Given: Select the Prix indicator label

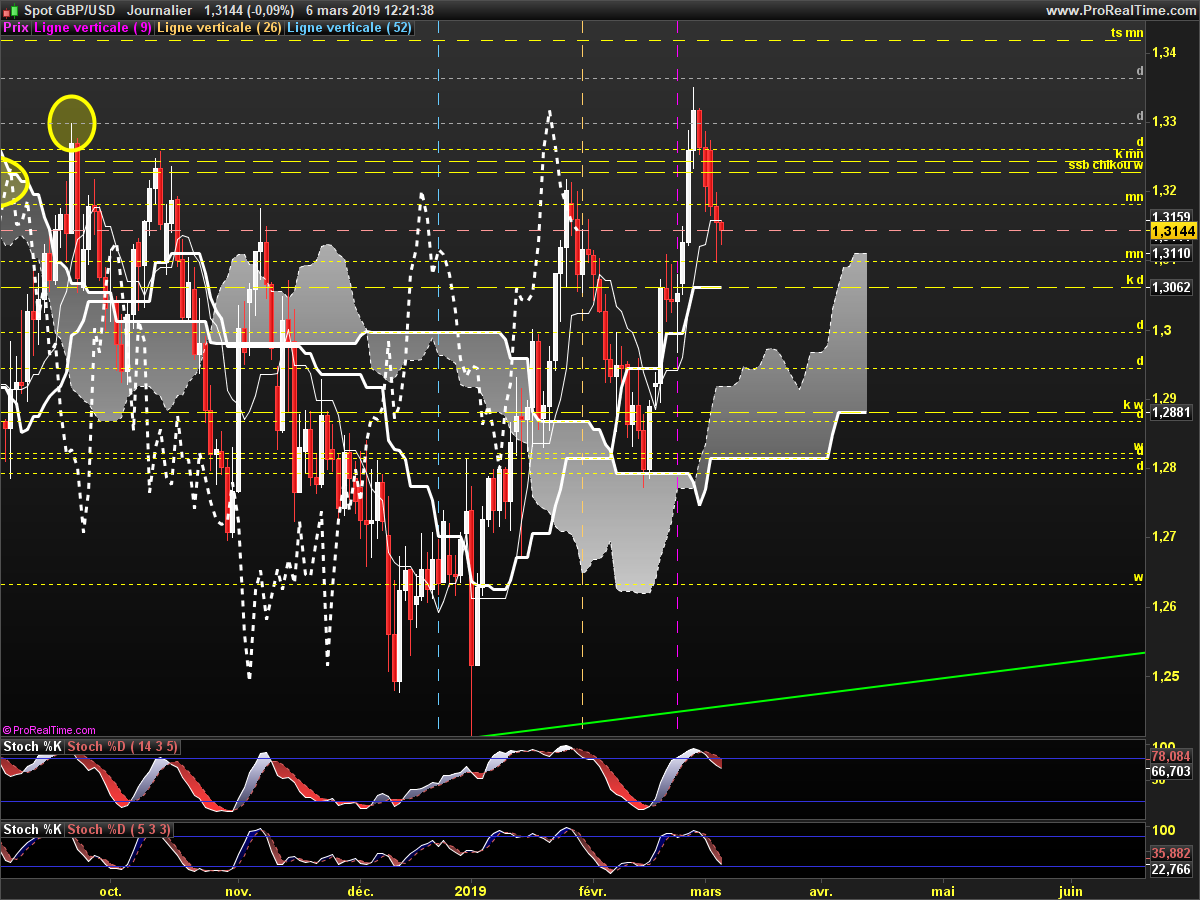Looking at the screenshot, I should pos(16,28).
